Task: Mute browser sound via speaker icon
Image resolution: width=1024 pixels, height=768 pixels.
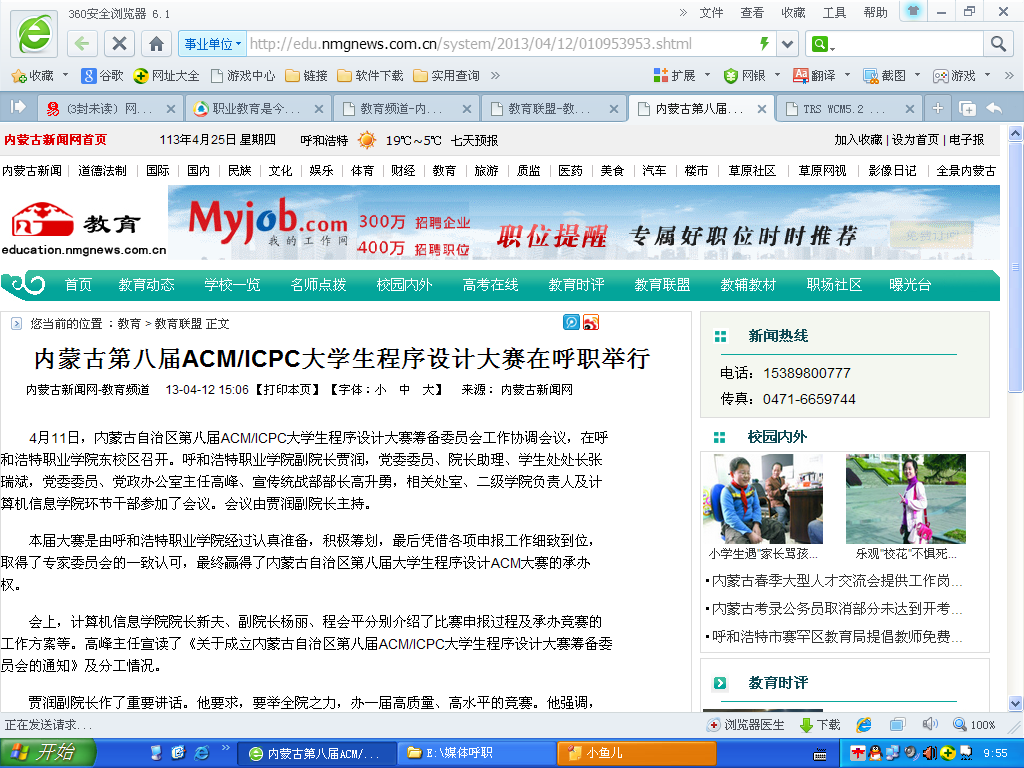Action: click(x=929, y=725)
